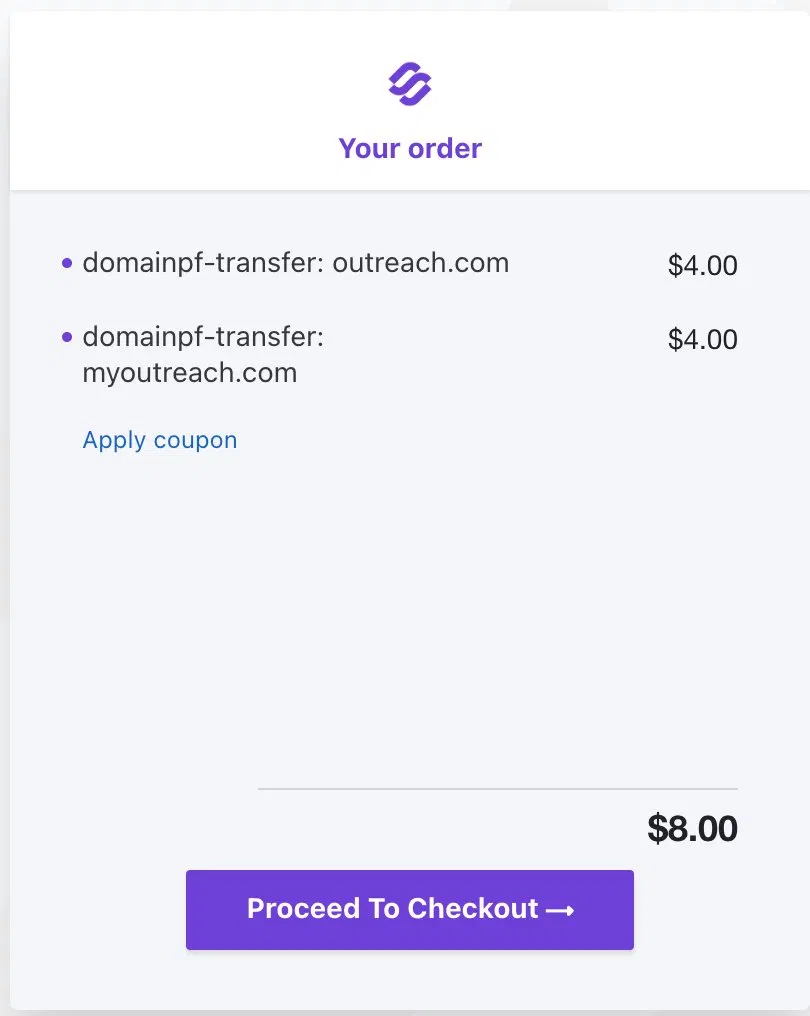Image resolution: width=810 pixels, height=1016 pixels.
Task: Select the bullet dot beside myoutreach.com item
Action: (67, 337)
